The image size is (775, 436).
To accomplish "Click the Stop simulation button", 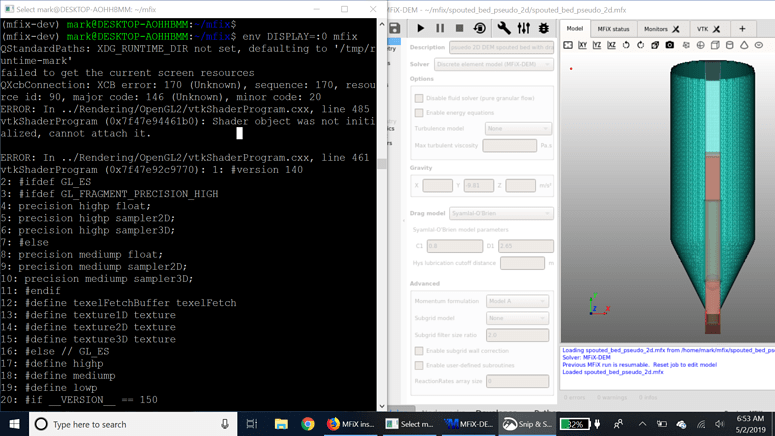I will click(459, 29).
